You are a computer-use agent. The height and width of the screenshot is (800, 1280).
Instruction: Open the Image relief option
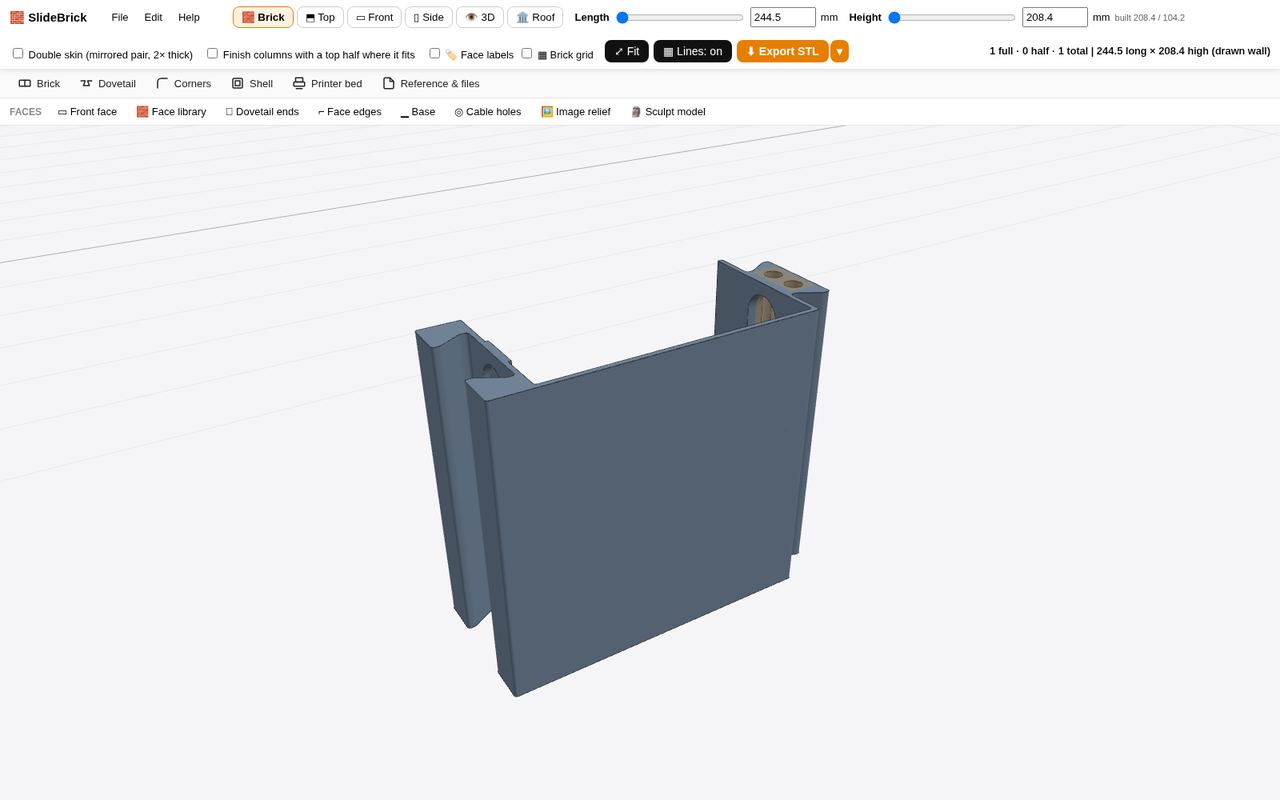point(576,112)
